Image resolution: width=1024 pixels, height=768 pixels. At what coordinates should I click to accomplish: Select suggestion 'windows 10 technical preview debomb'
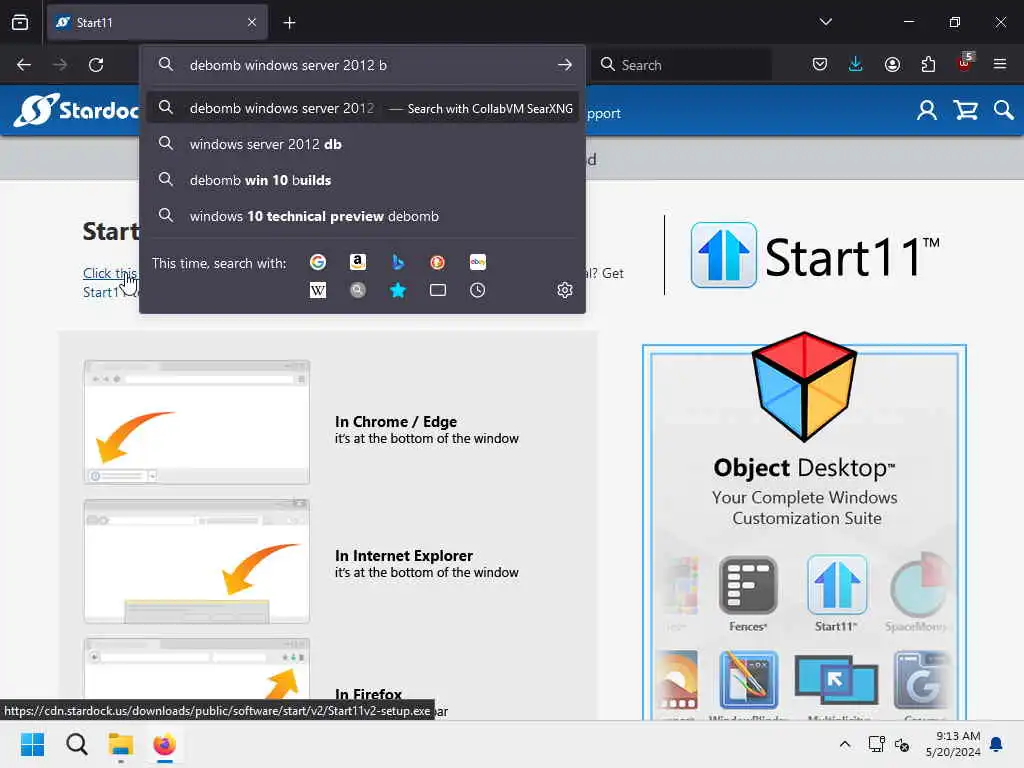(362, 216)
